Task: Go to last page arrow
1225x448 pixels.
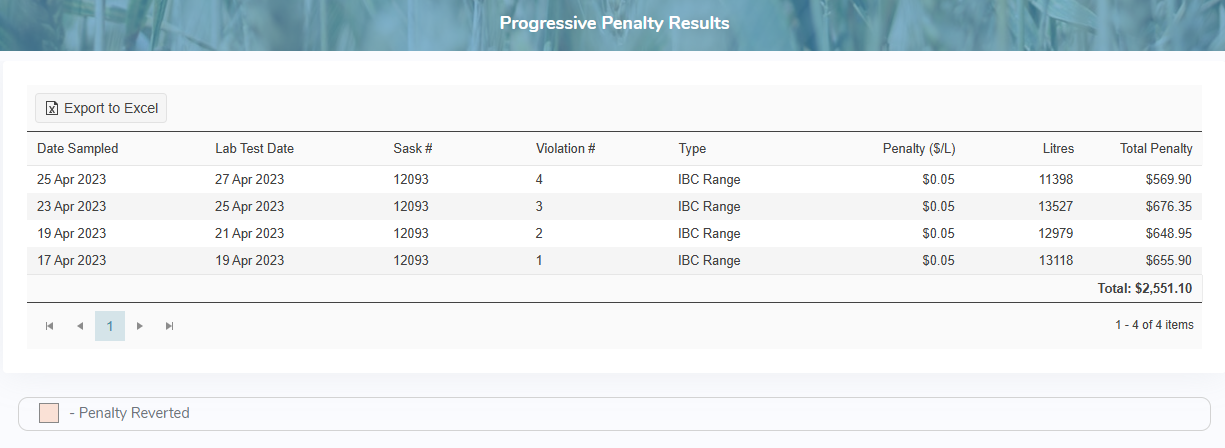Action: click(x=170, y=326)
